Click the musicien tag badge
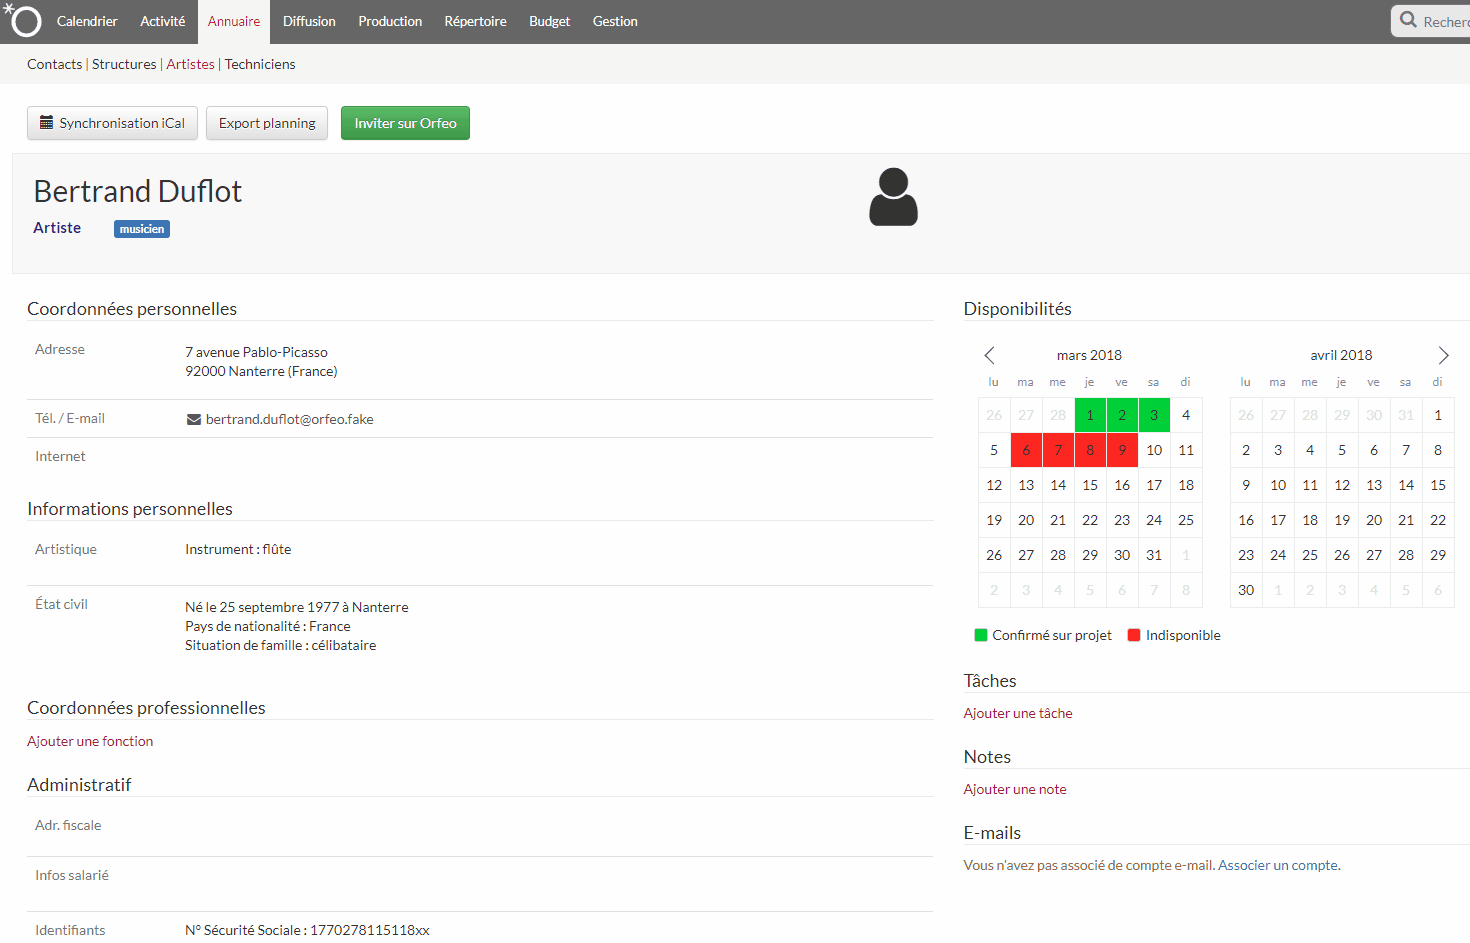 pyautogui.click(x=142, y=229)
